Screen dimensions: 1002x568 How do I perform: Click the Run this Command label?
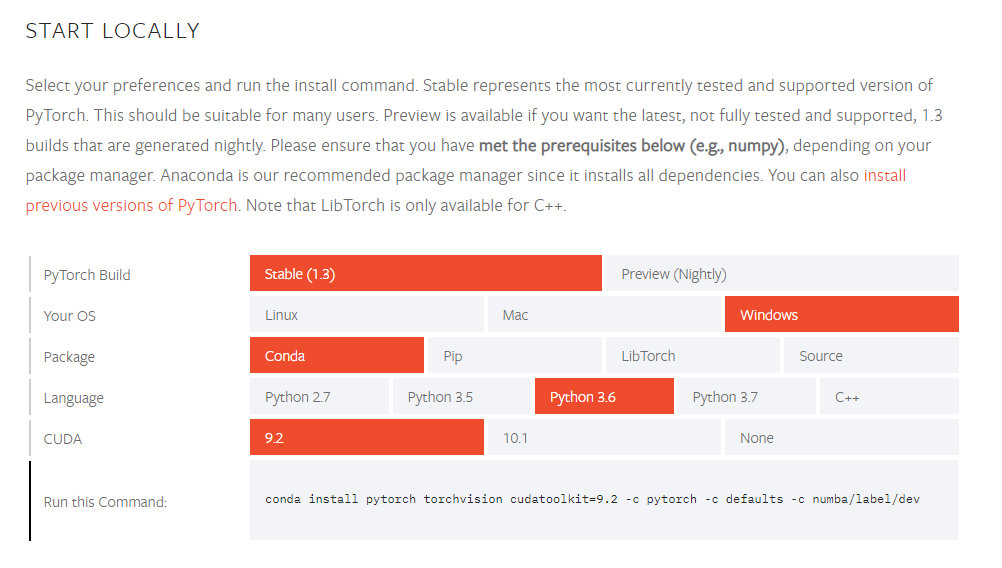105,502
